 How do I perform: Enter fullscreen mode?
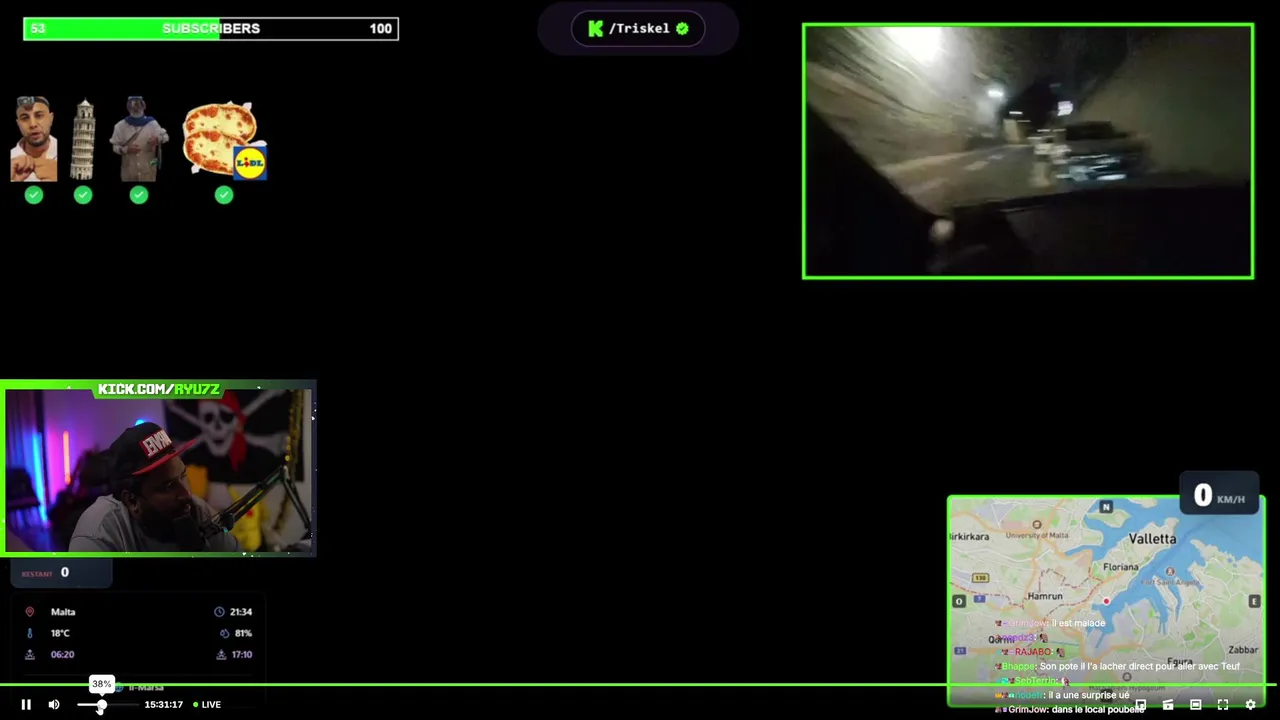click(x=1222, y=704)
